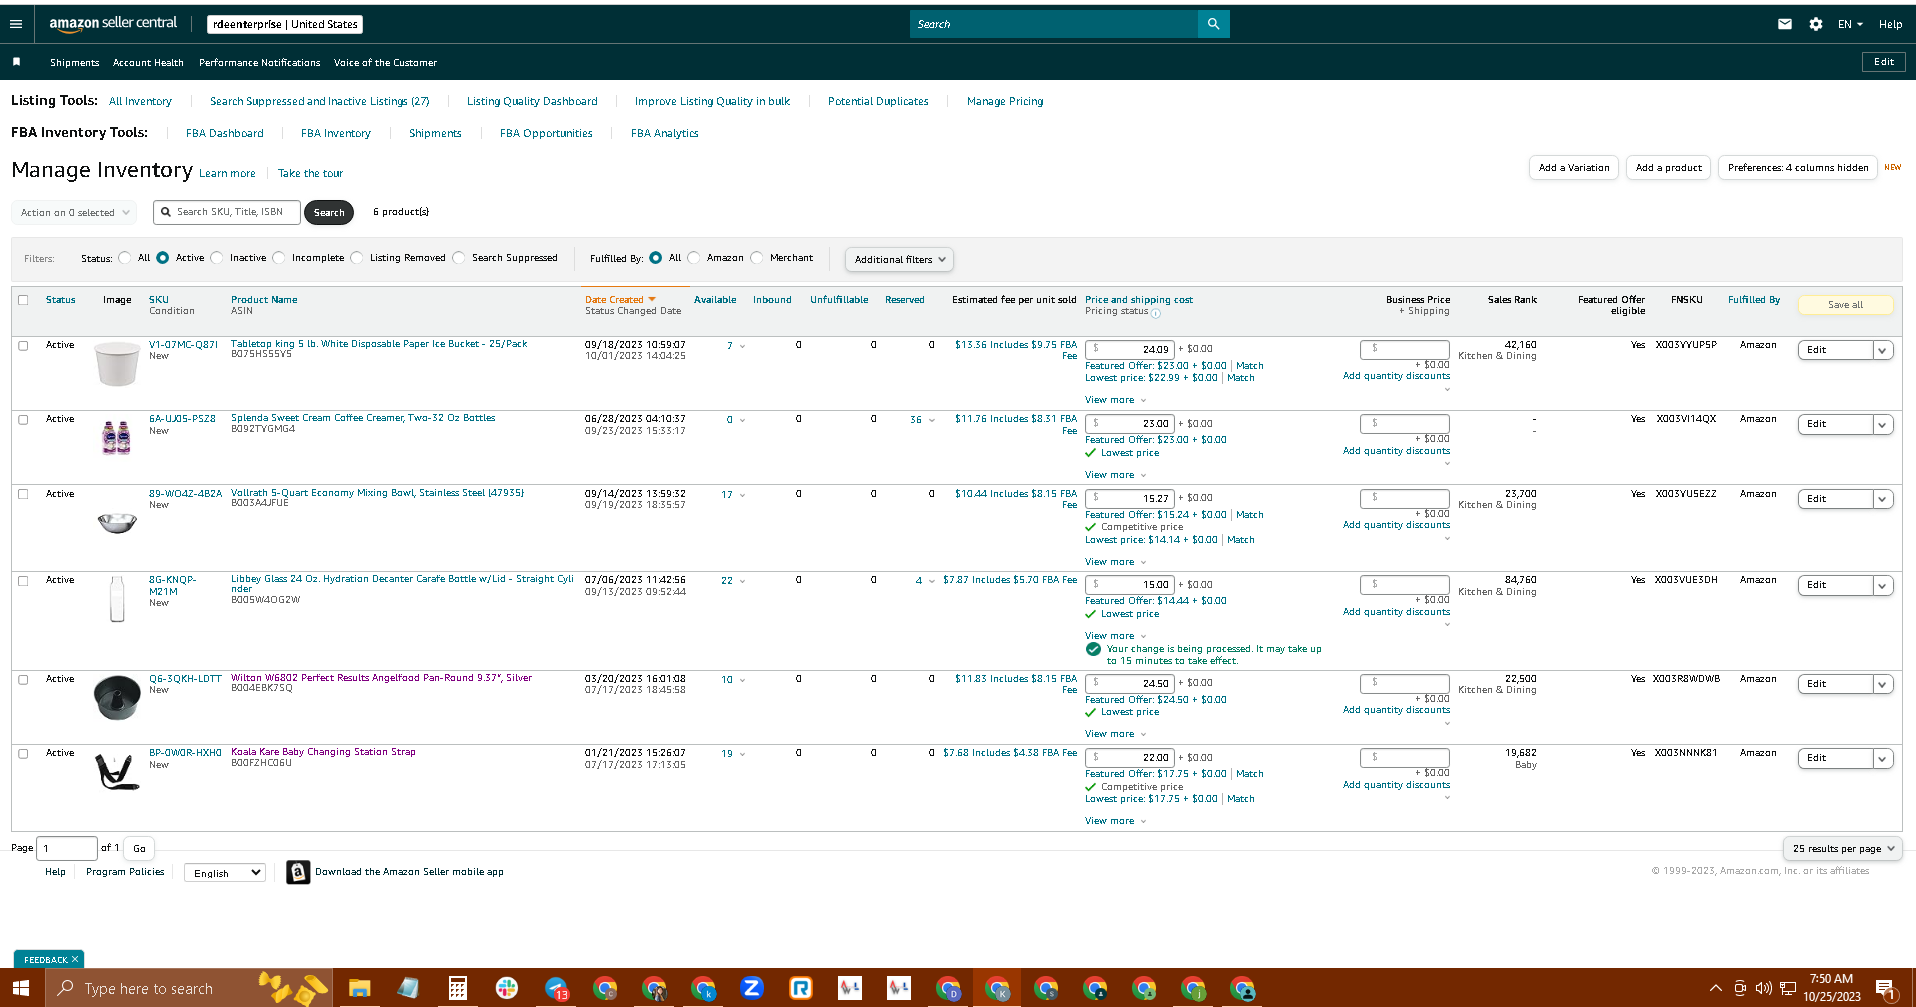Open Performance Notifications in top nav

260,62
